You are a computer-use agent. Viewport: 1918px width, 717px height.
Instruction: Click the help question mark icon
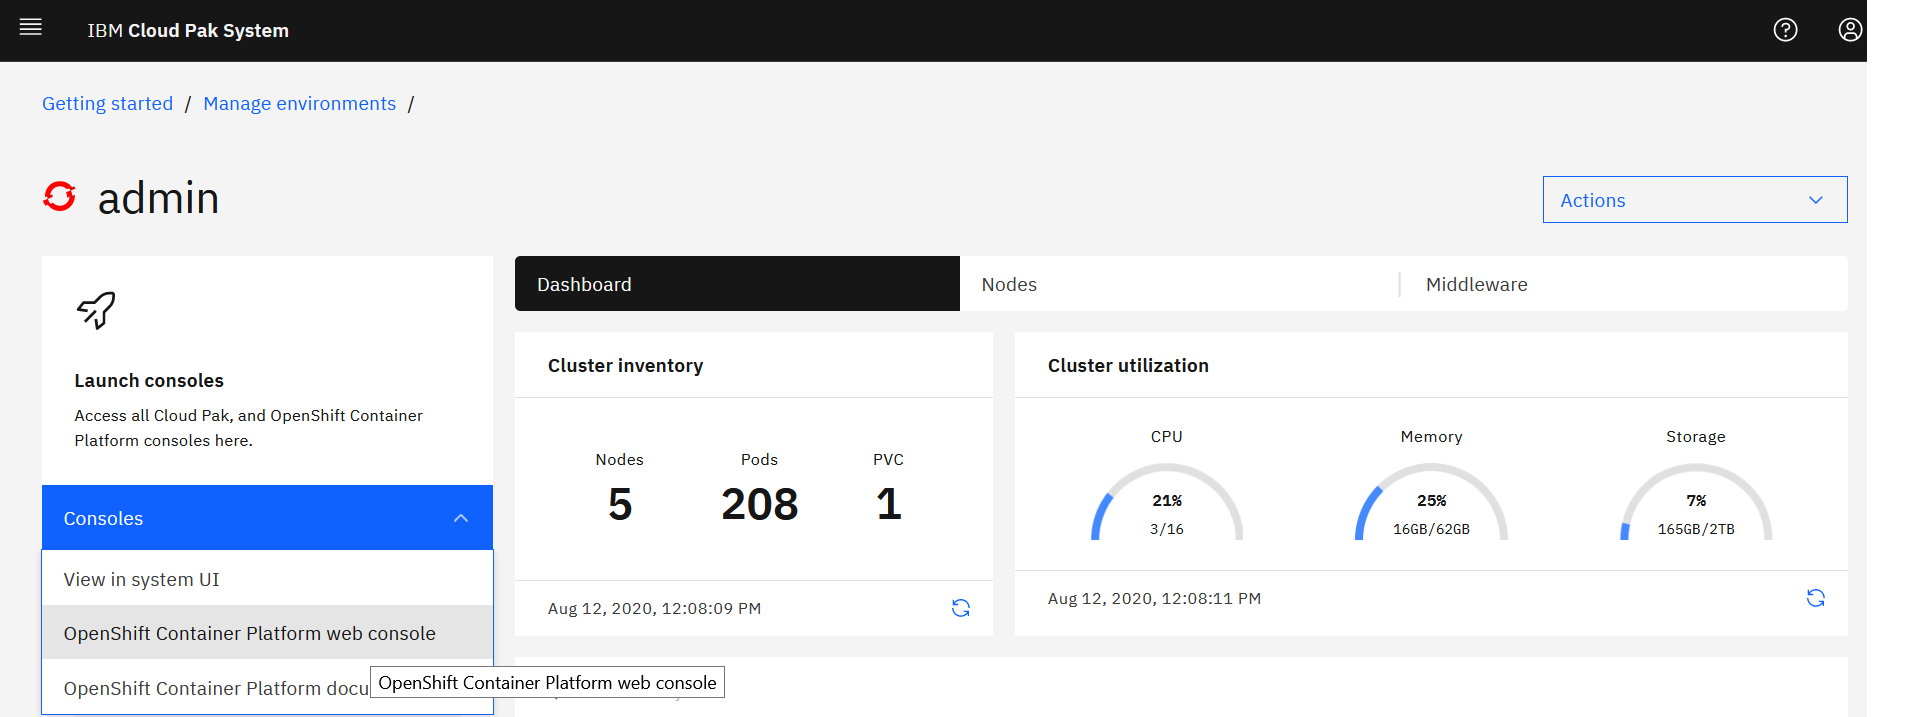(x=1785, y=30)
